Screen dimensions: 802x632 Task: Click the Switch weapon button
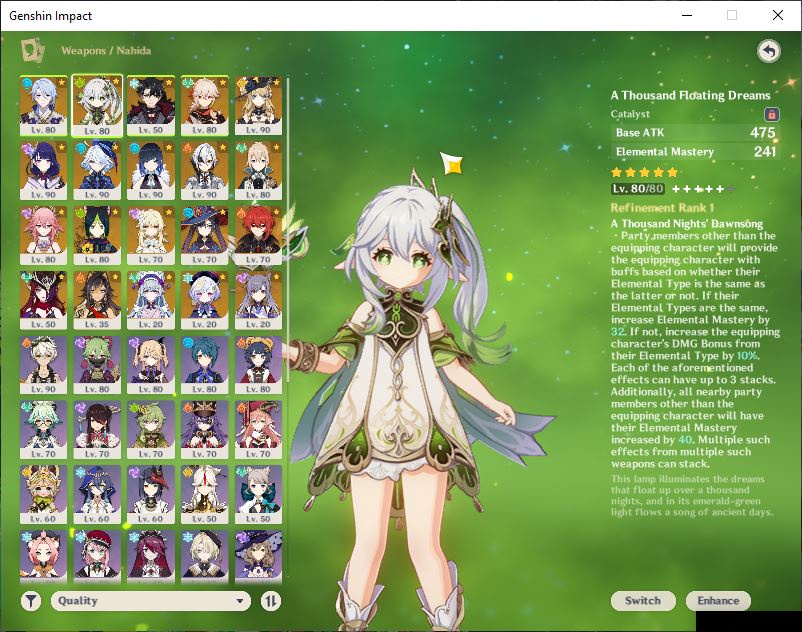pos(643,601)
